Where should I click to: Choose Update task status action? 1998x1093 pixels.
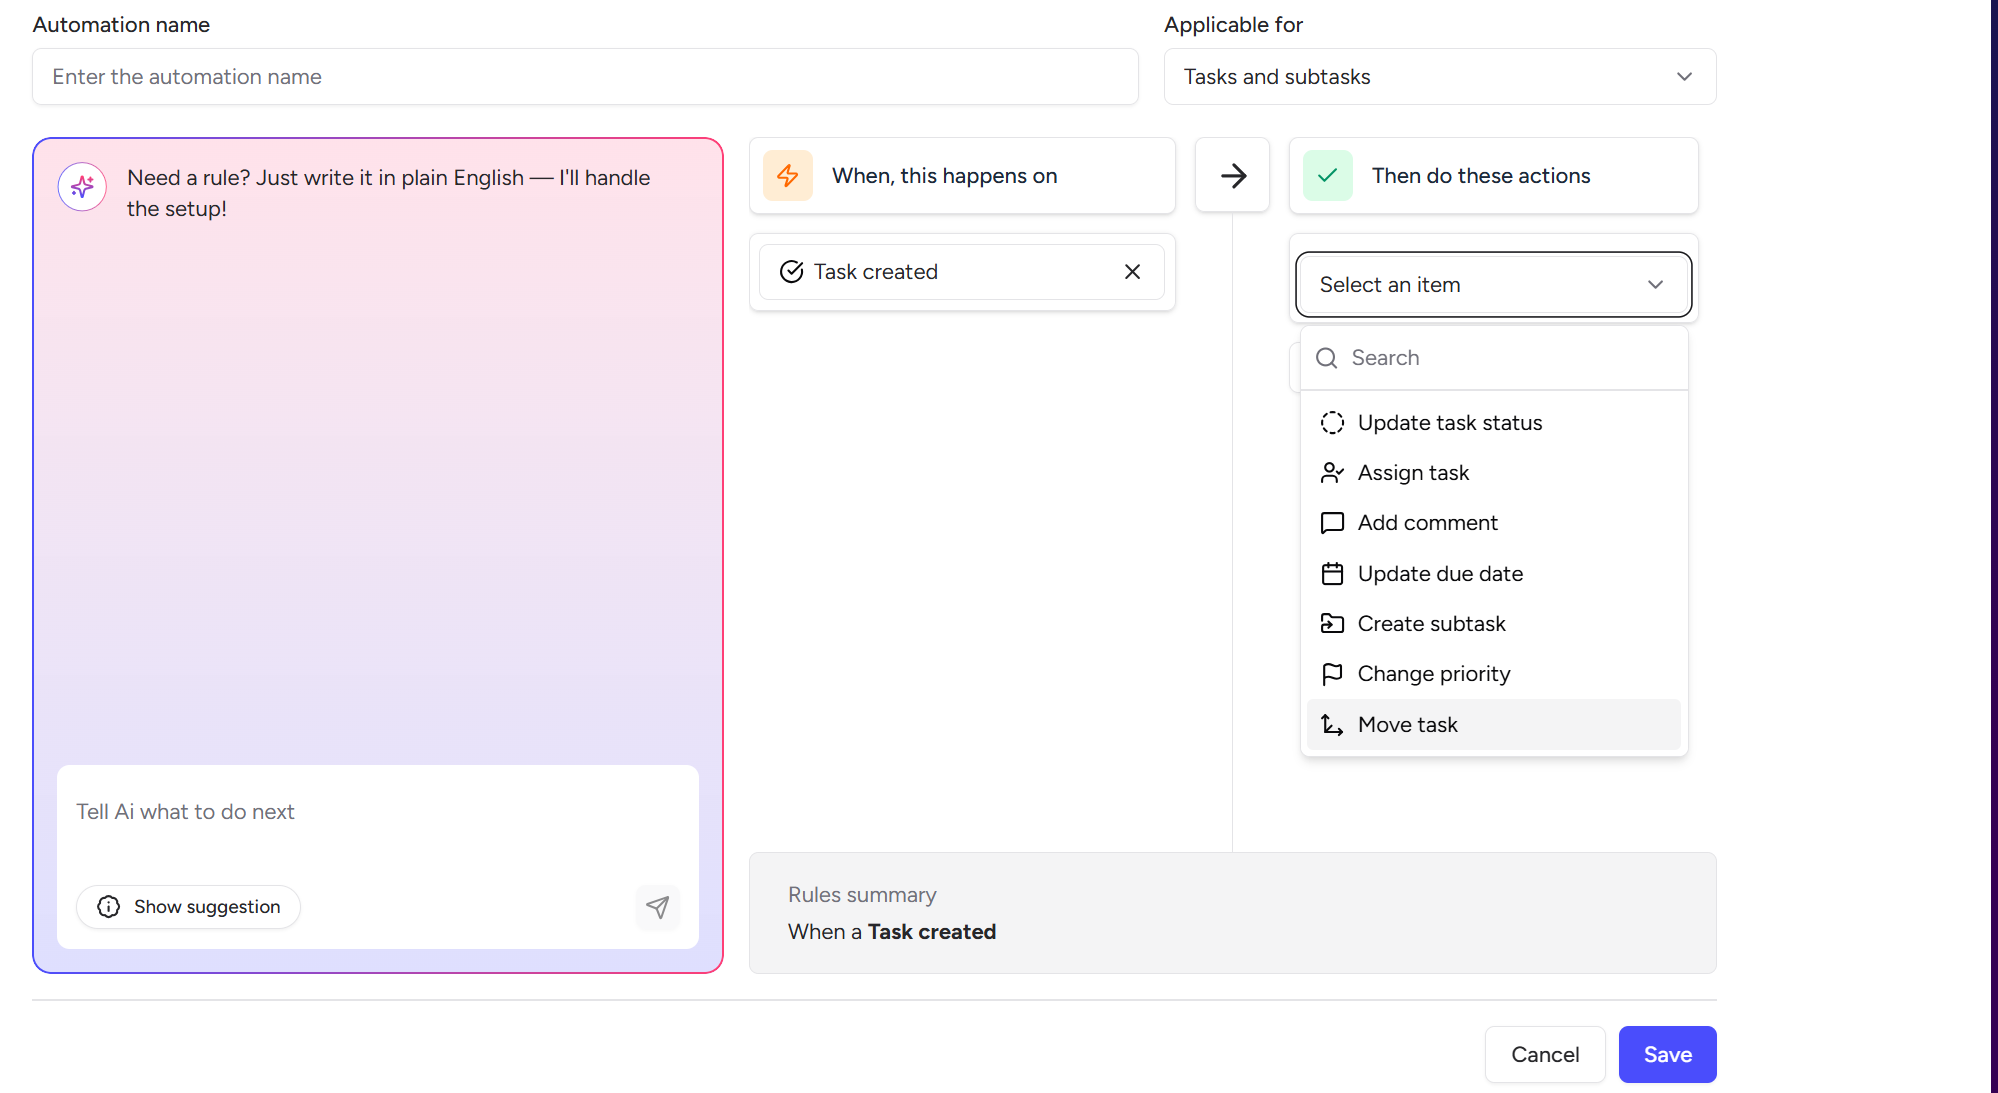click(1449, 423)
